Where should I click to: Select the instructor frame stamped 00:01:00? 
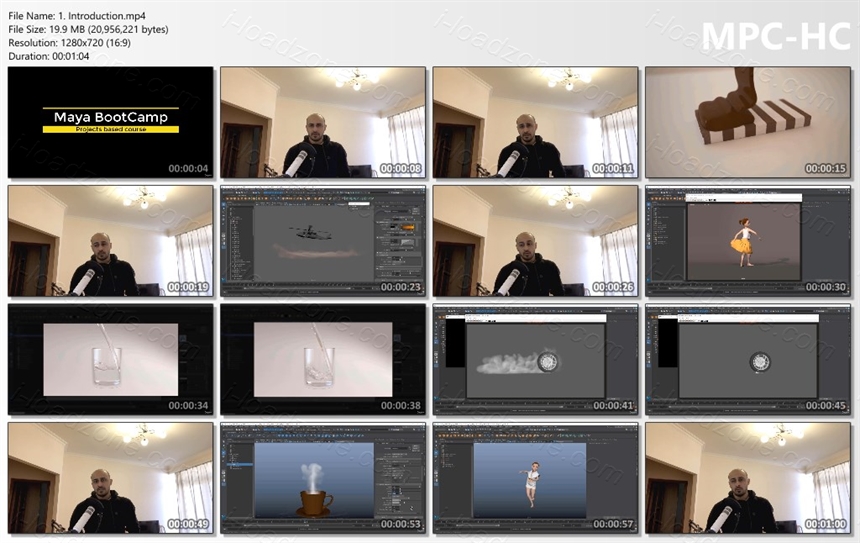(x=748, y=478)
